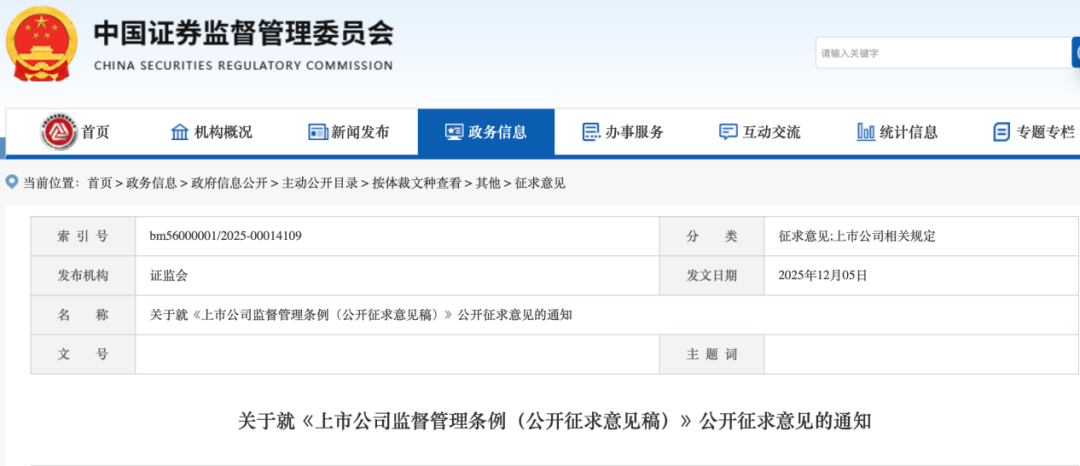The height and width of the screenshot is (466, 1080).
Task: Click the 发文日期 label cell
Action: pos(712,276)
